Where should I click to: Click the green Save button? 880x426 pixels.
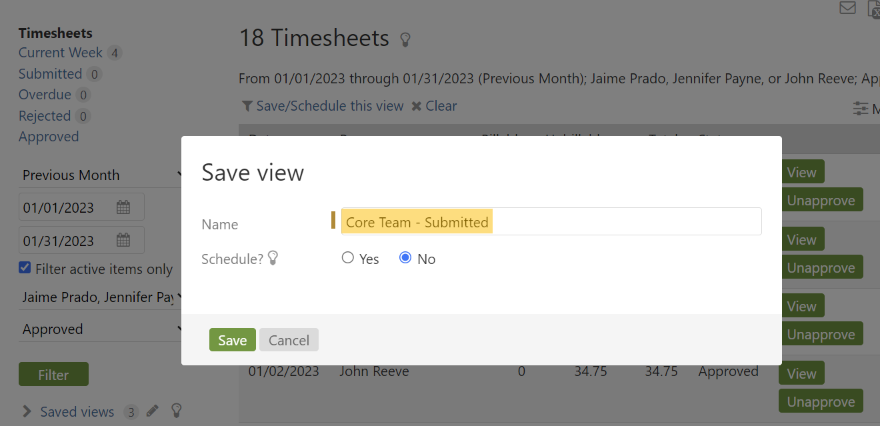tap(232, 340)
